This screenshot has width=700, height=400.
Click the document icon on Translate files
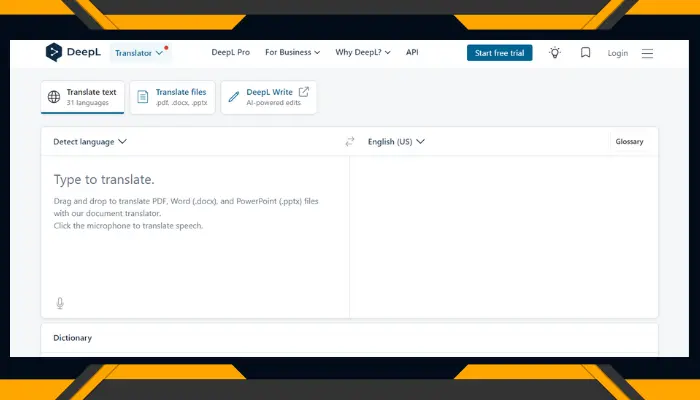[x=142, y=97]
